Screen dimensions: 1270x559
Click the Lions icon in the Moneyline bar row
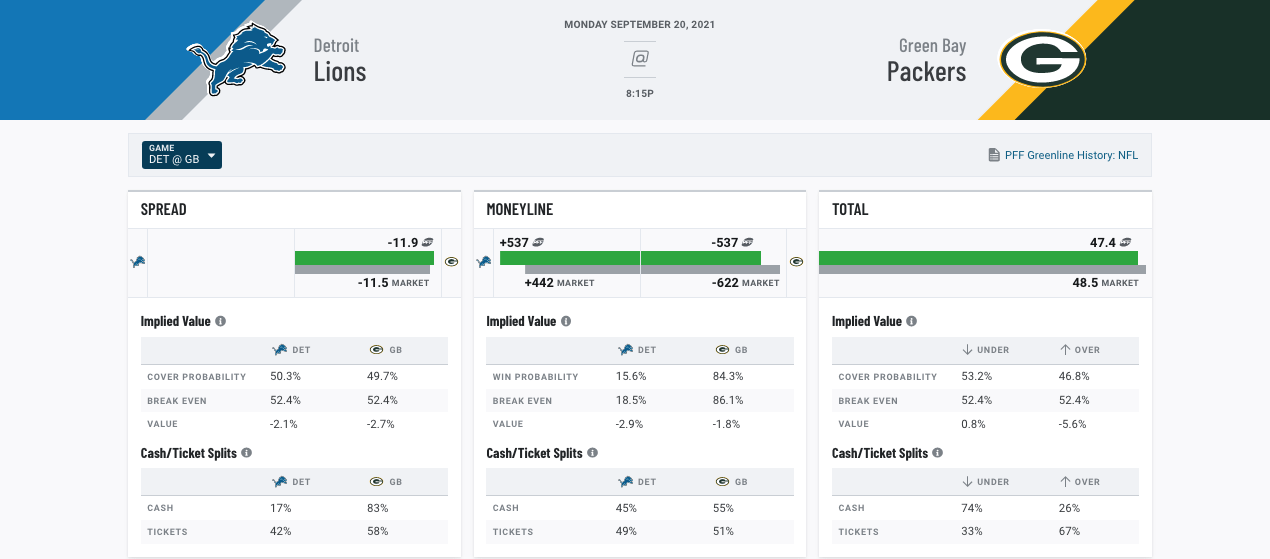coord(483,262)
